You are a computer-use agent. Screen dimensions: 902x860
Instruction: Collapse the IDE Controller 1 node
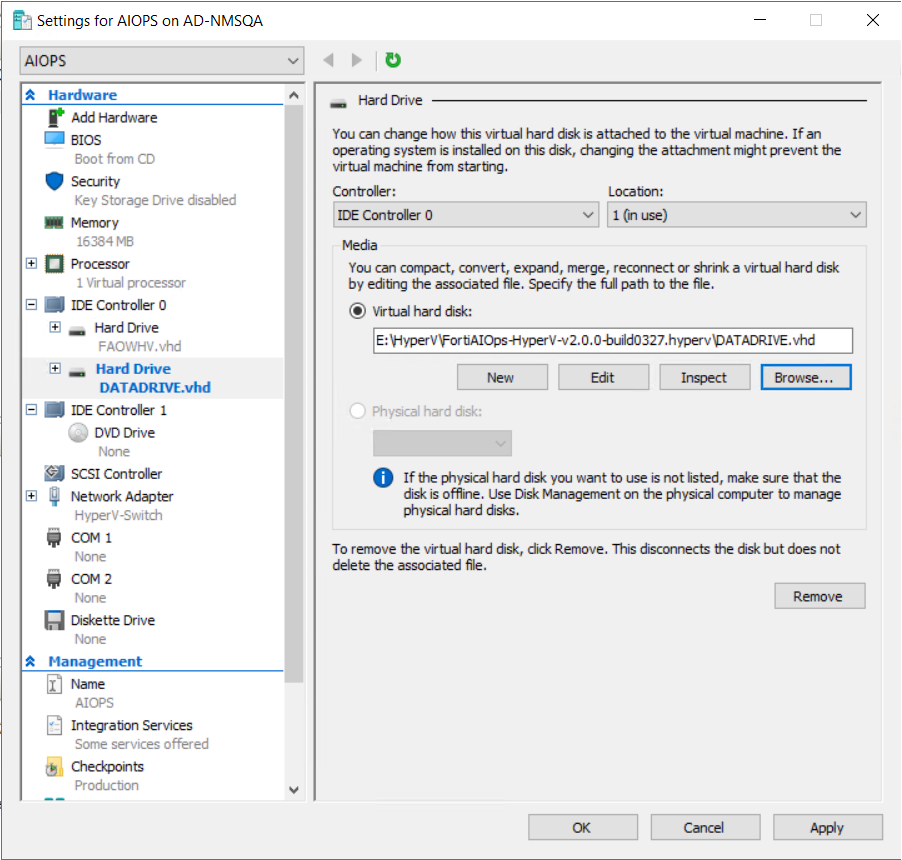[x=32, y=410]
